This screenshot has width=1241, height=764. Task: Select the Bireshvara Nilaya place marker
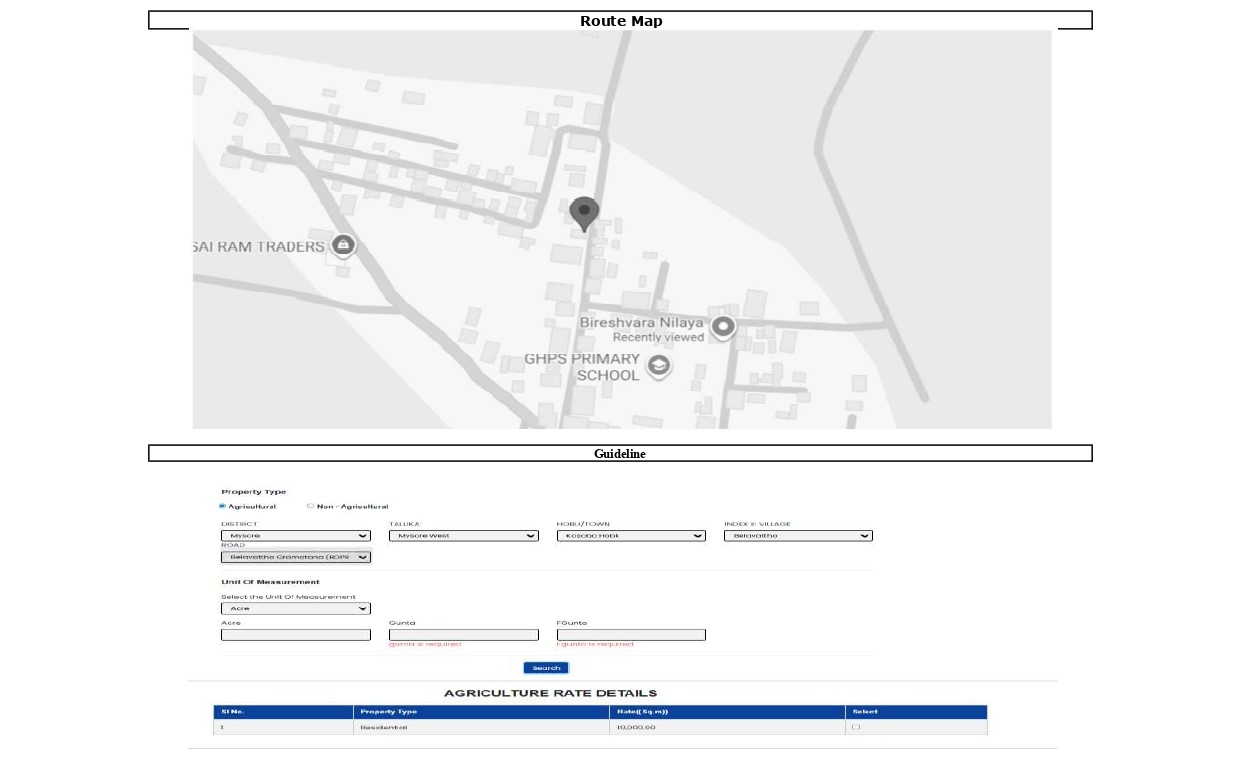point(723,327)
